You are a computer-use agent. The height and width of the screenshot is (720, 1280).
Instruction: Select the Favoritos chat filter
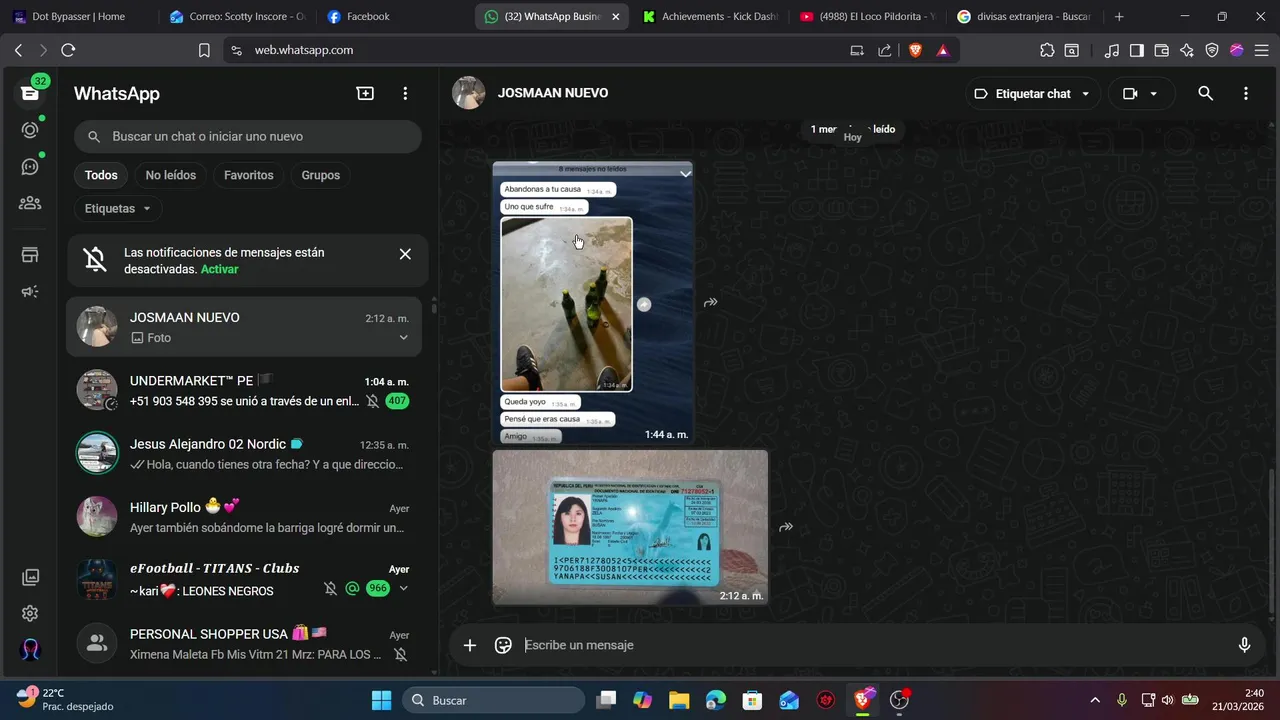pyautogui.click(x=249, y=175)
